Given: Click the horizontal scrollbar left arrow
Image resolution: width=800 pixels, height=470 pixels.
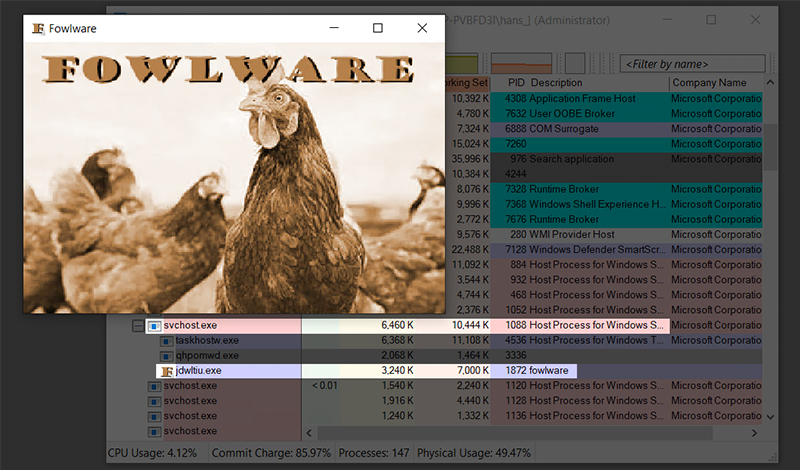Looking at the screenshot, I should (x=309, y=433).
